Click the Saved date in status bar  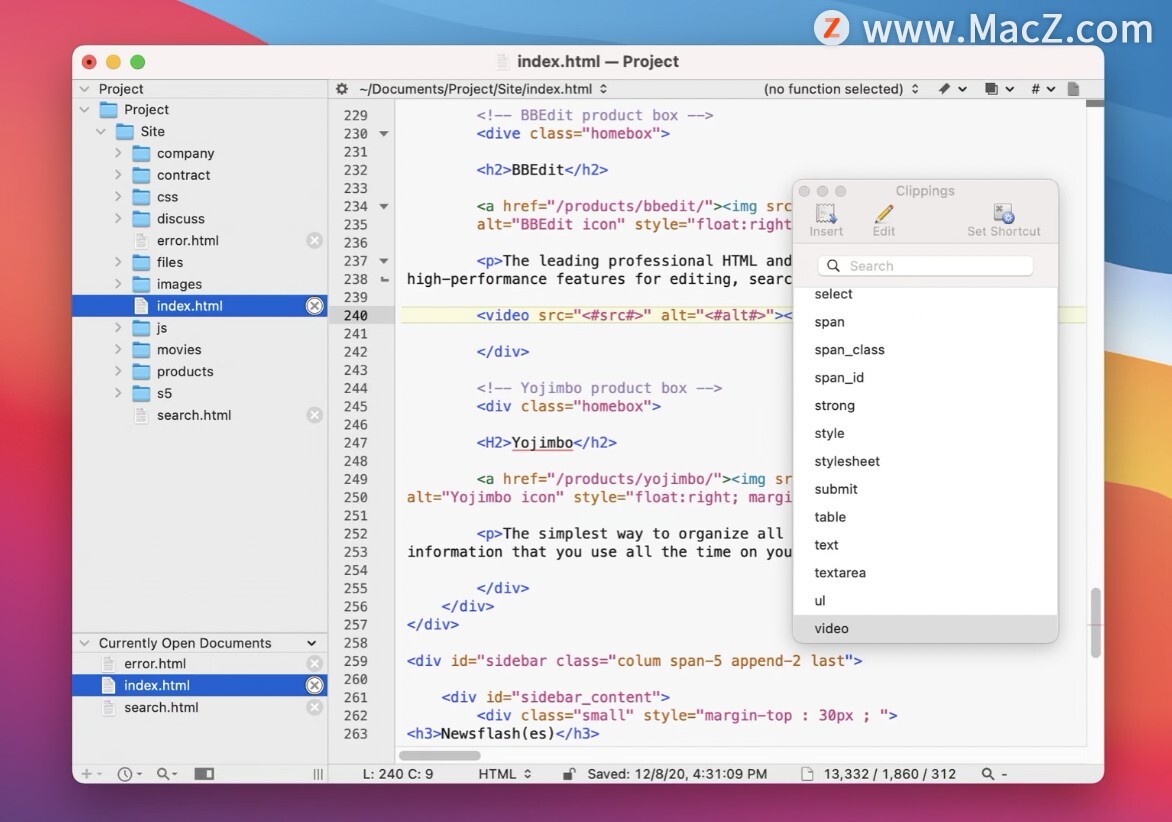[676, 774]
